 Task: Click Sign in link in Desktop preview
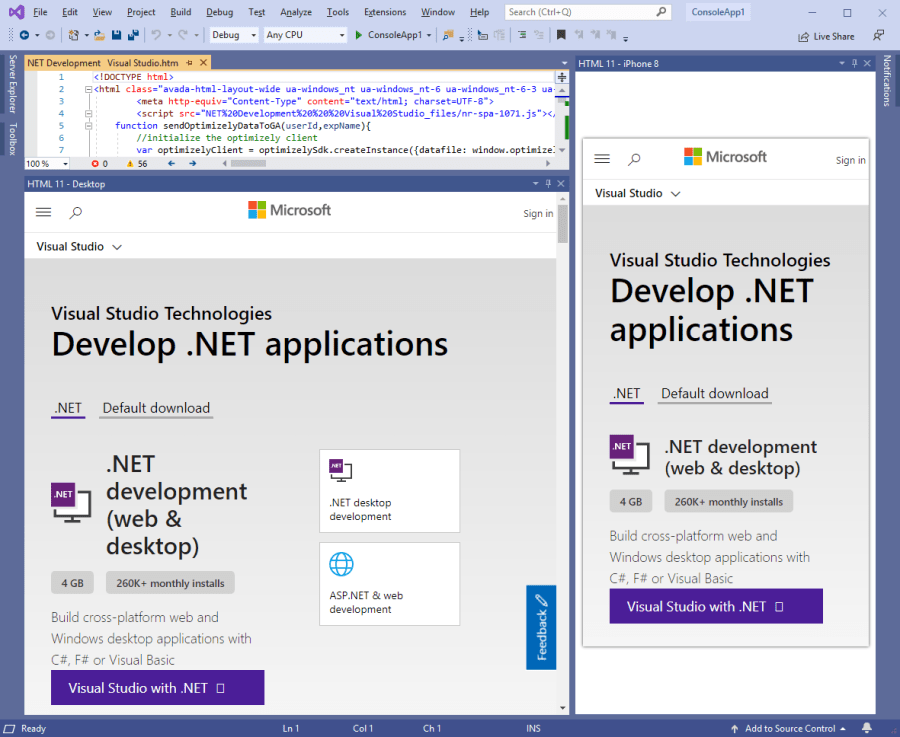point(538,213)
